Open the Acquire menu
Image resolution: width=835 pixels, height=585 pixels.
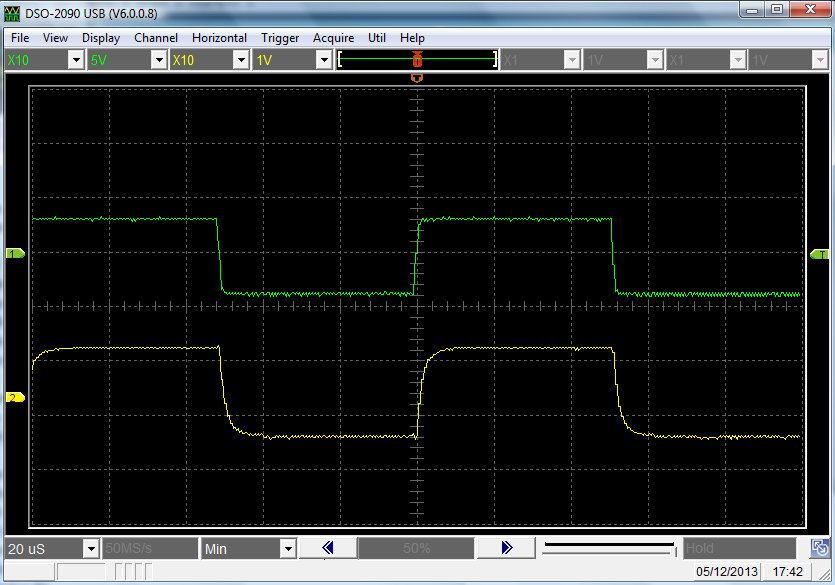click(x=333, y=38)
